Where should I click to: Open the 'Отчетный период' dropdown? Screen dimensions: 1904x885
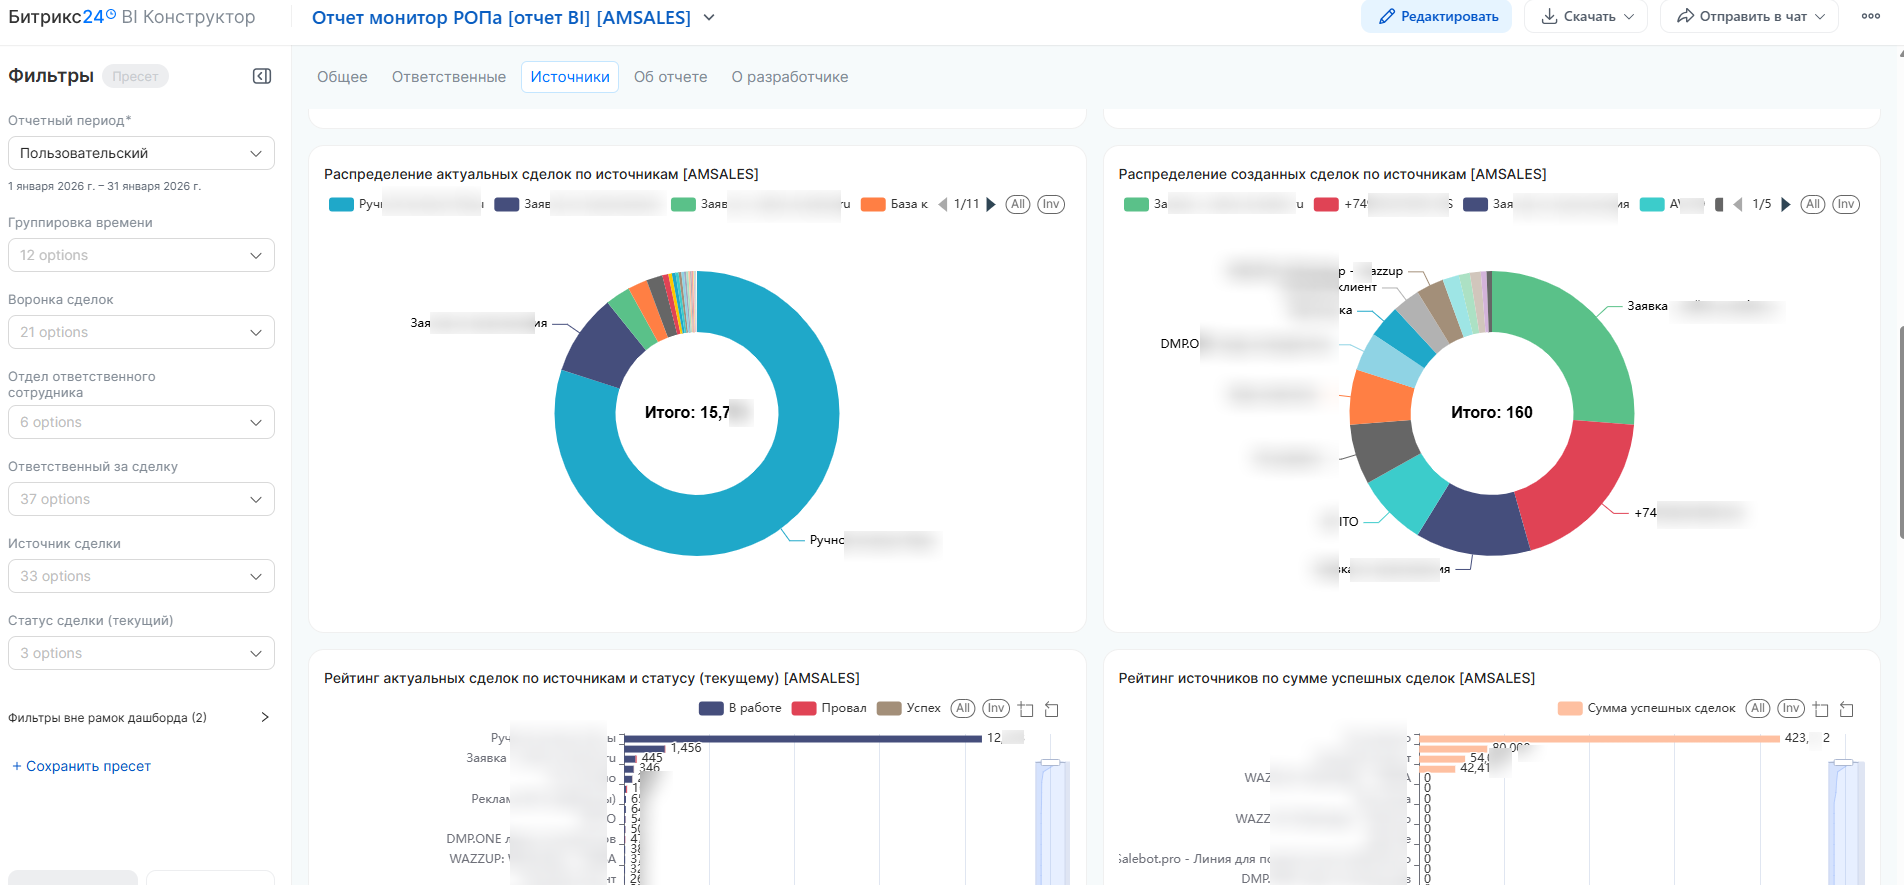tap(141, 153)
